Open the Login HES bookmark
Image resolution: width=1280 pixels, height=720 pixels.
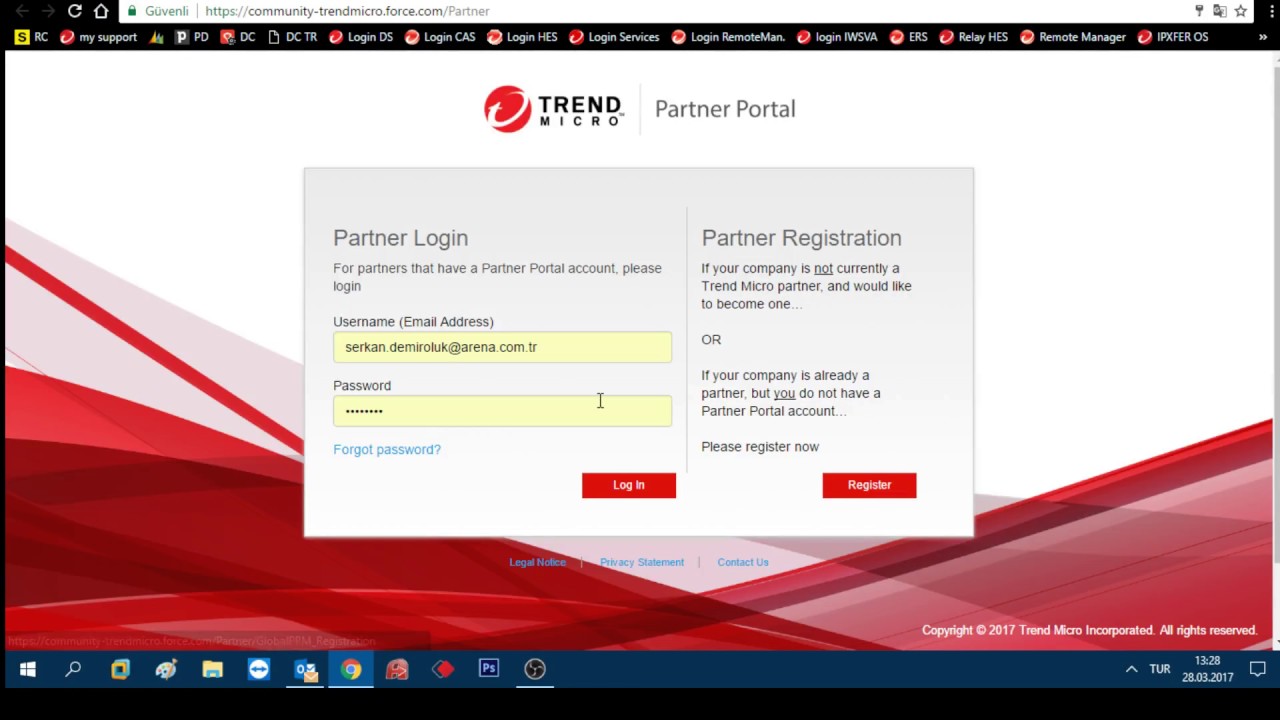pos(522,37)
